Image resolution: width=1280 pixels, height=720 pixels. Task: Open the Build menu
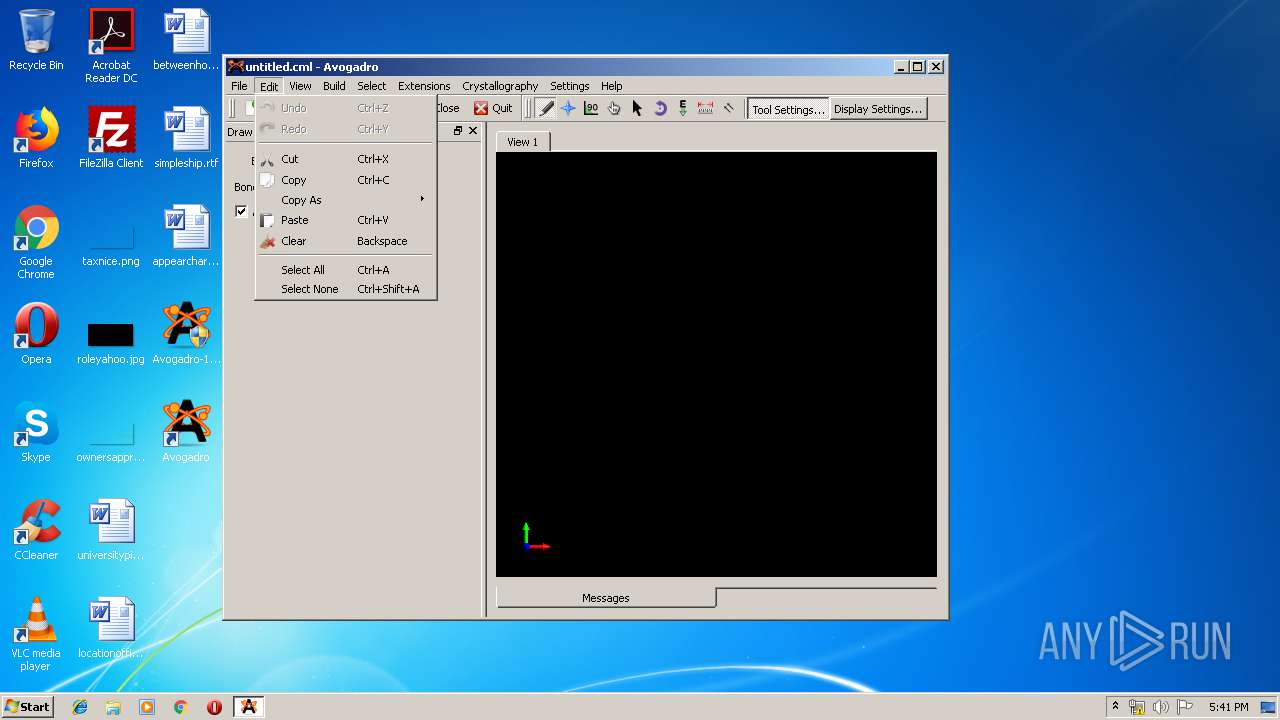334,86
